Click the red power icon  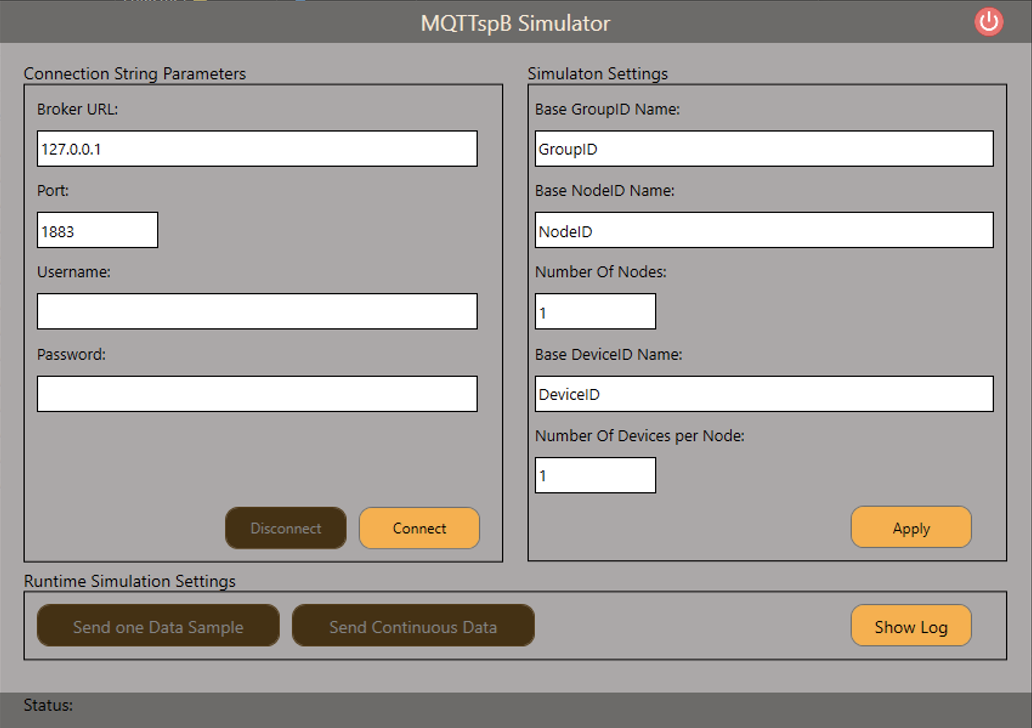click(988, 22)
